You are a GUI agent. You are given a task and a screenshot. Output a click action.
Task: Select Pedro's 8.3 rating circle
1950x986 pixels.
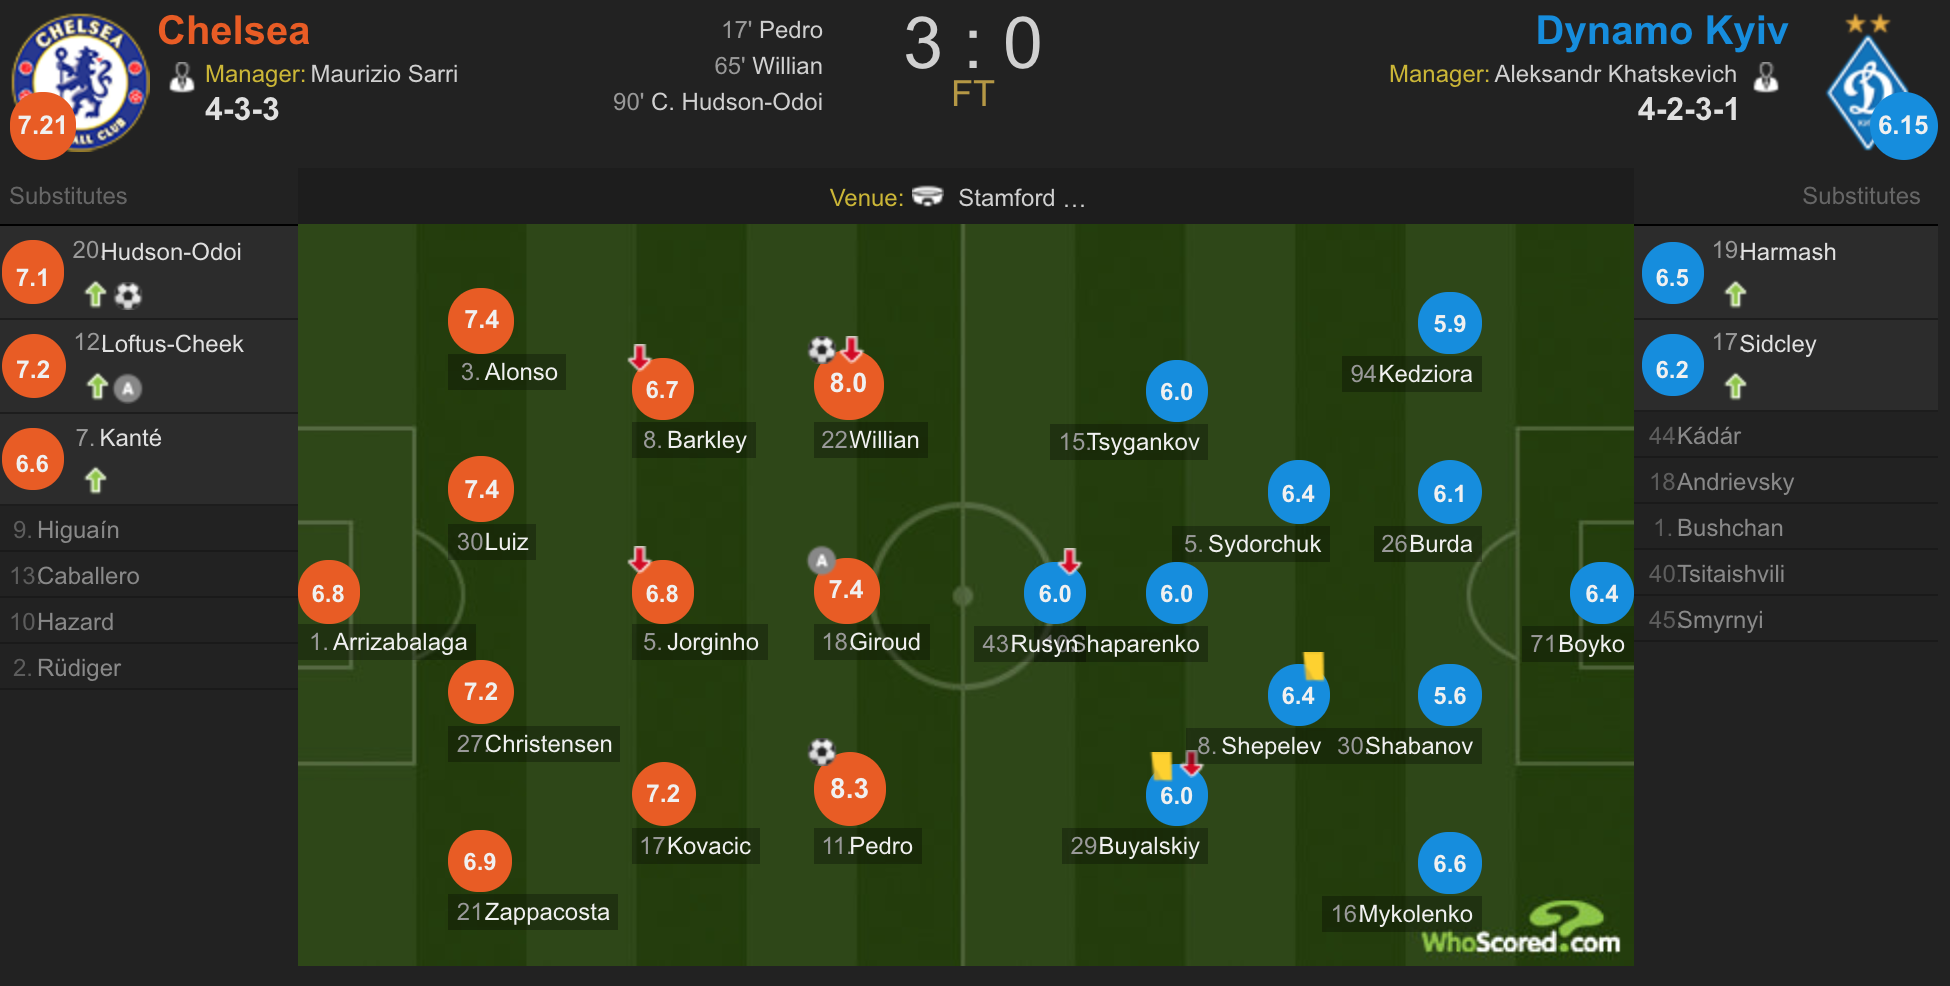[x=849, y=788]
